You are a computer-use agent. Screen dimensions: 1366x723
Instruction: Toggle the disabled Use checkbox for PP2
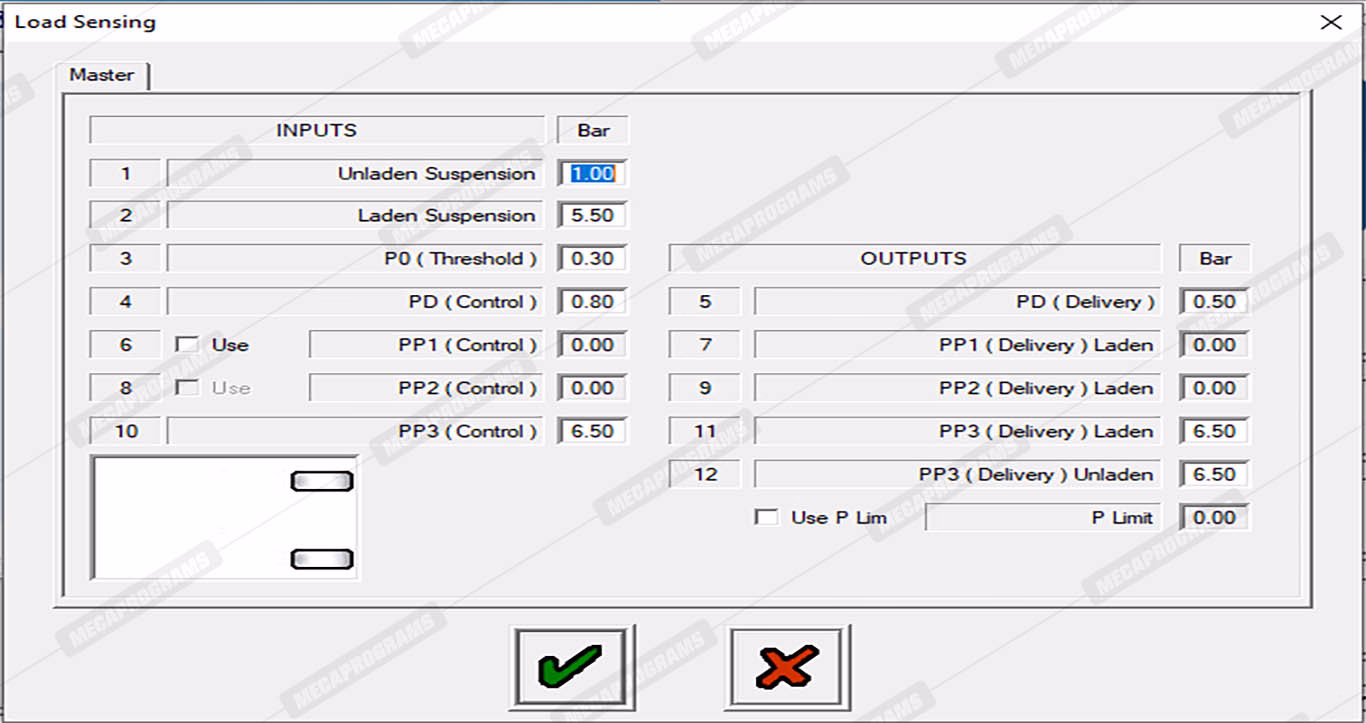187,388
